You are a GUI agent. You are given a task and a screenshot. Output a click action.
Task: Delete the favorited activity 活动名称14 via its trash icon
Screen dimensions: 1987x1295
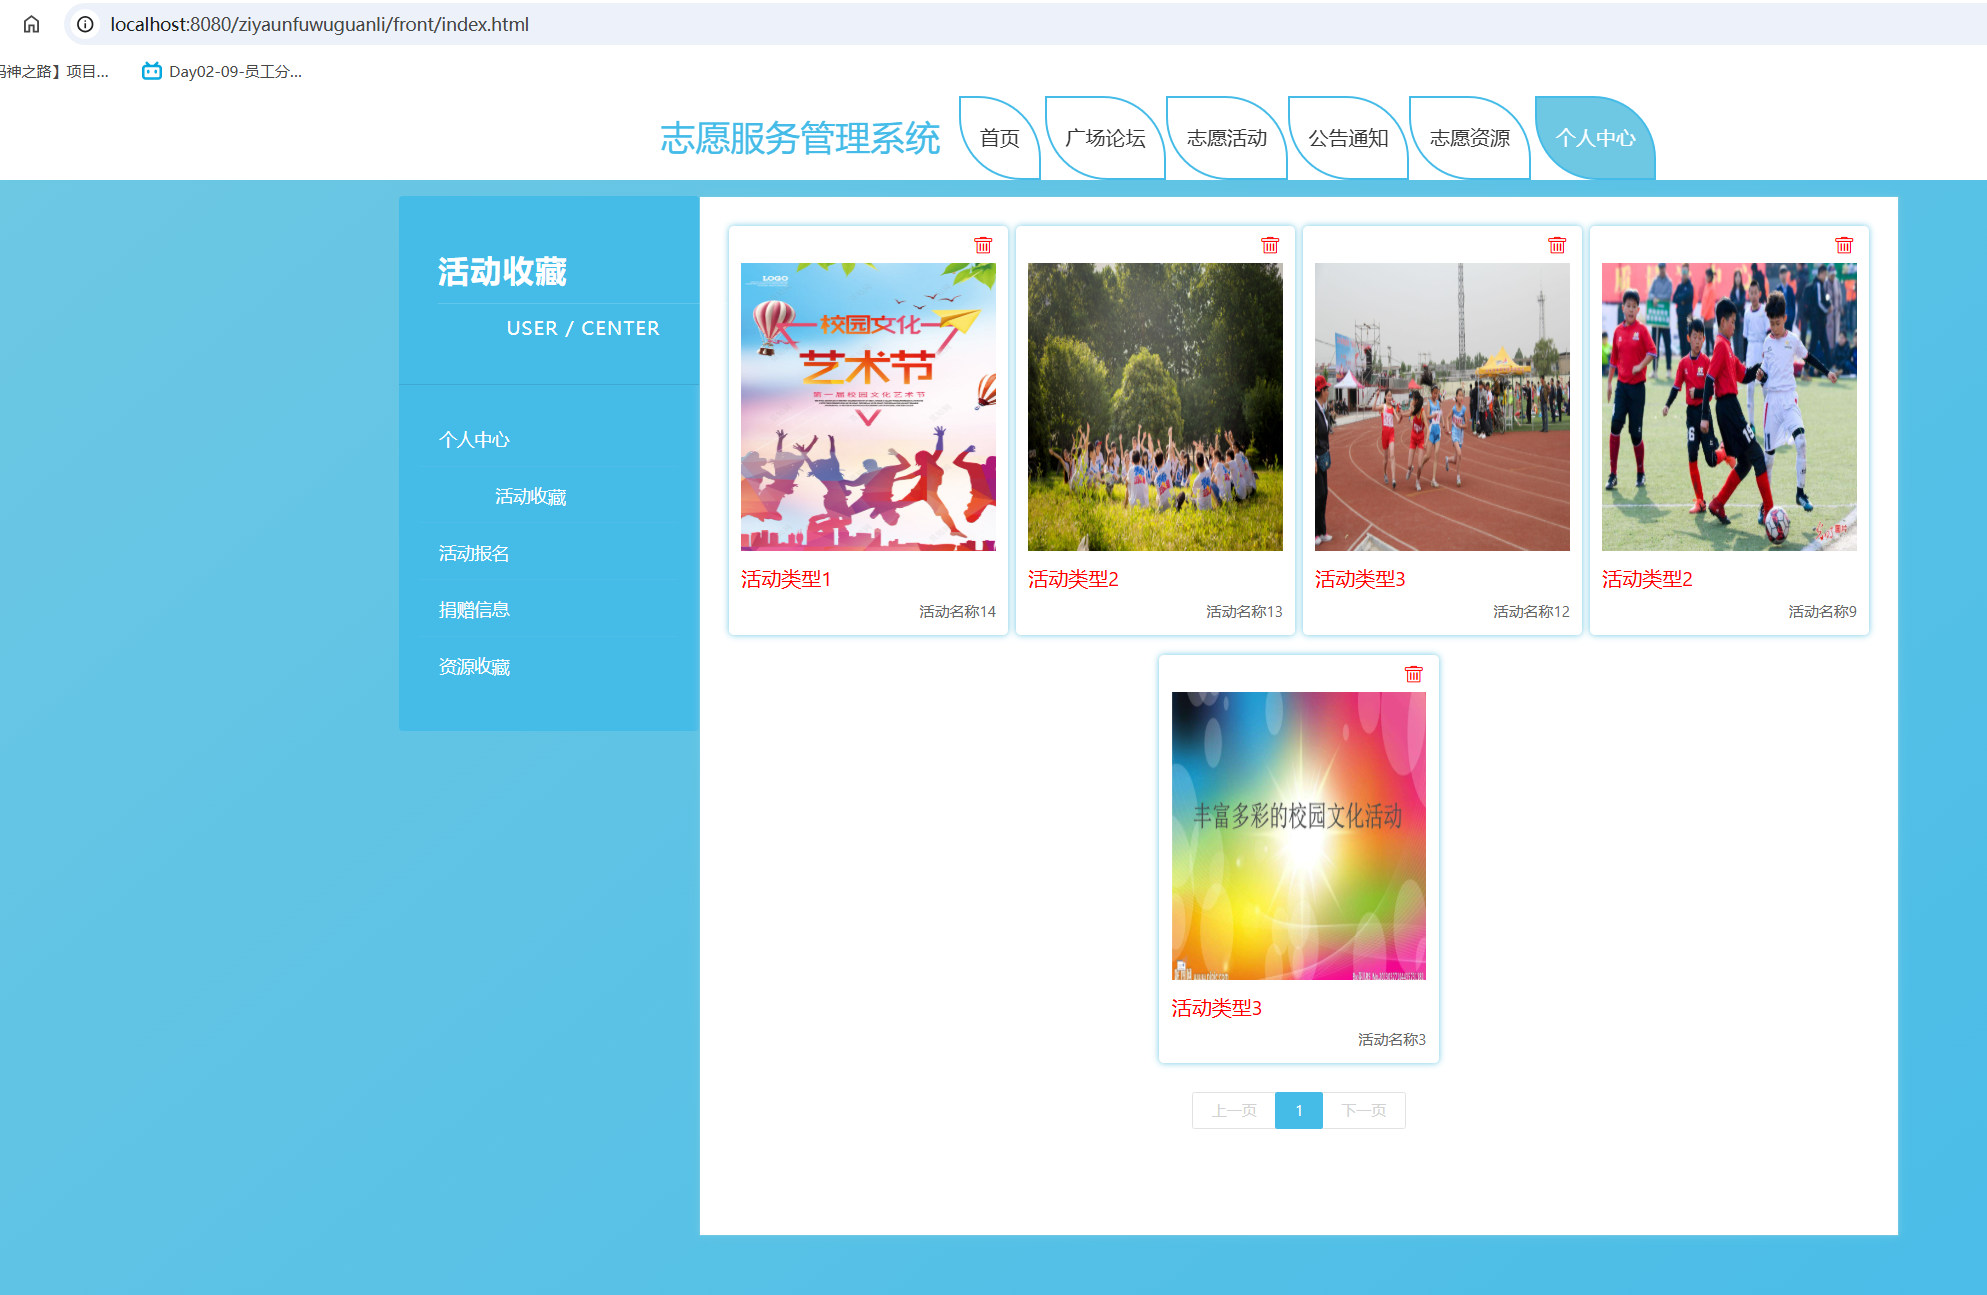pos(983,245)
